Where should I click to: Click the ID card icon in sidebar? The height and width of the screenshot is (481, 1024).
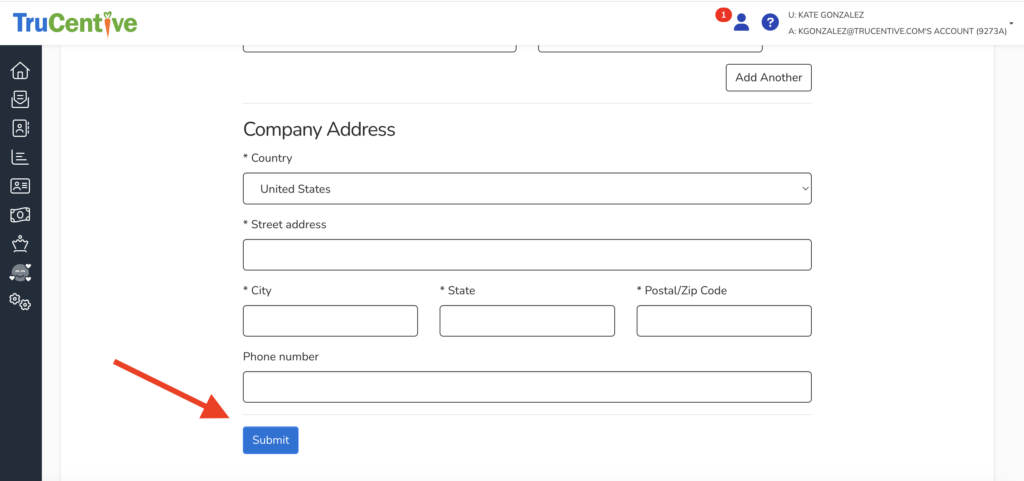pos(20,186)
